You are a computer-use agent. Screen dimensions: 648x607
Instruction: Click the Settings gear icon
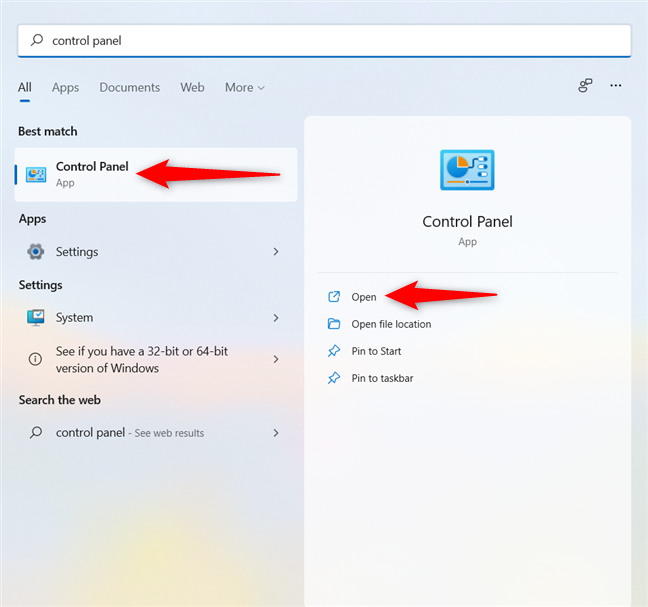click(x=36, y=252)
